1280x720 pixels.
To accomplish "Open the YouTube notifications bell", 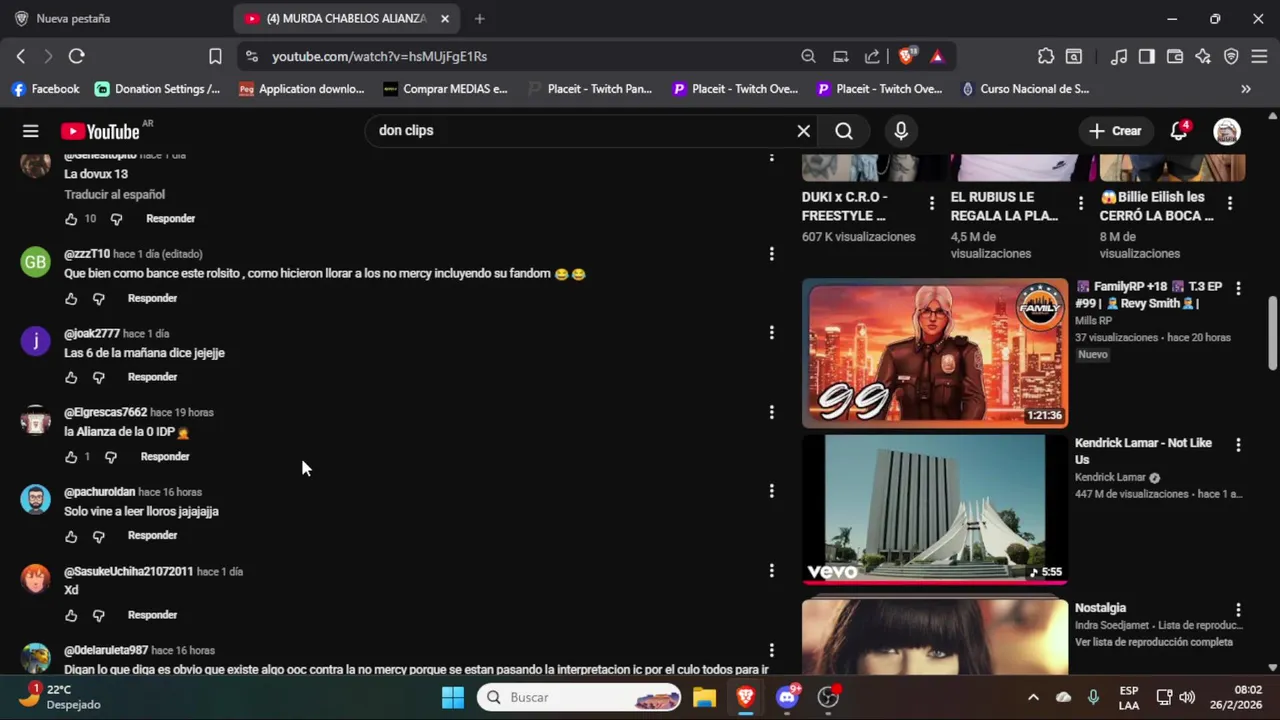I will click(x=1179, y=131).
